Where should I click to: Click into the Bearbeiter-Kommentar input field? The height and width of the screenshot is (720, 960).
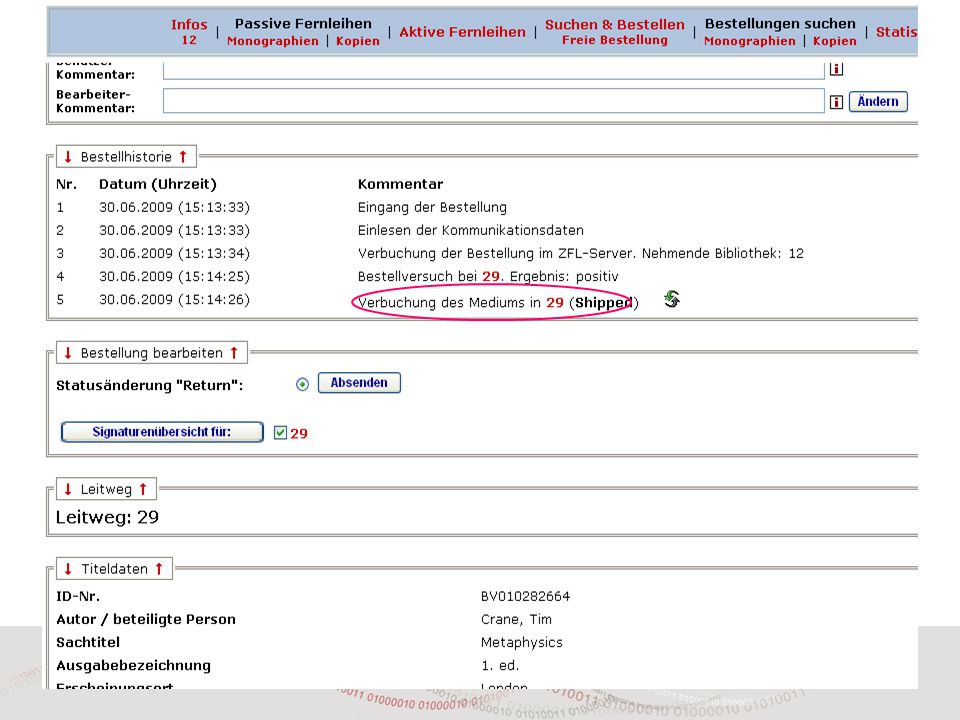[493, 101]
